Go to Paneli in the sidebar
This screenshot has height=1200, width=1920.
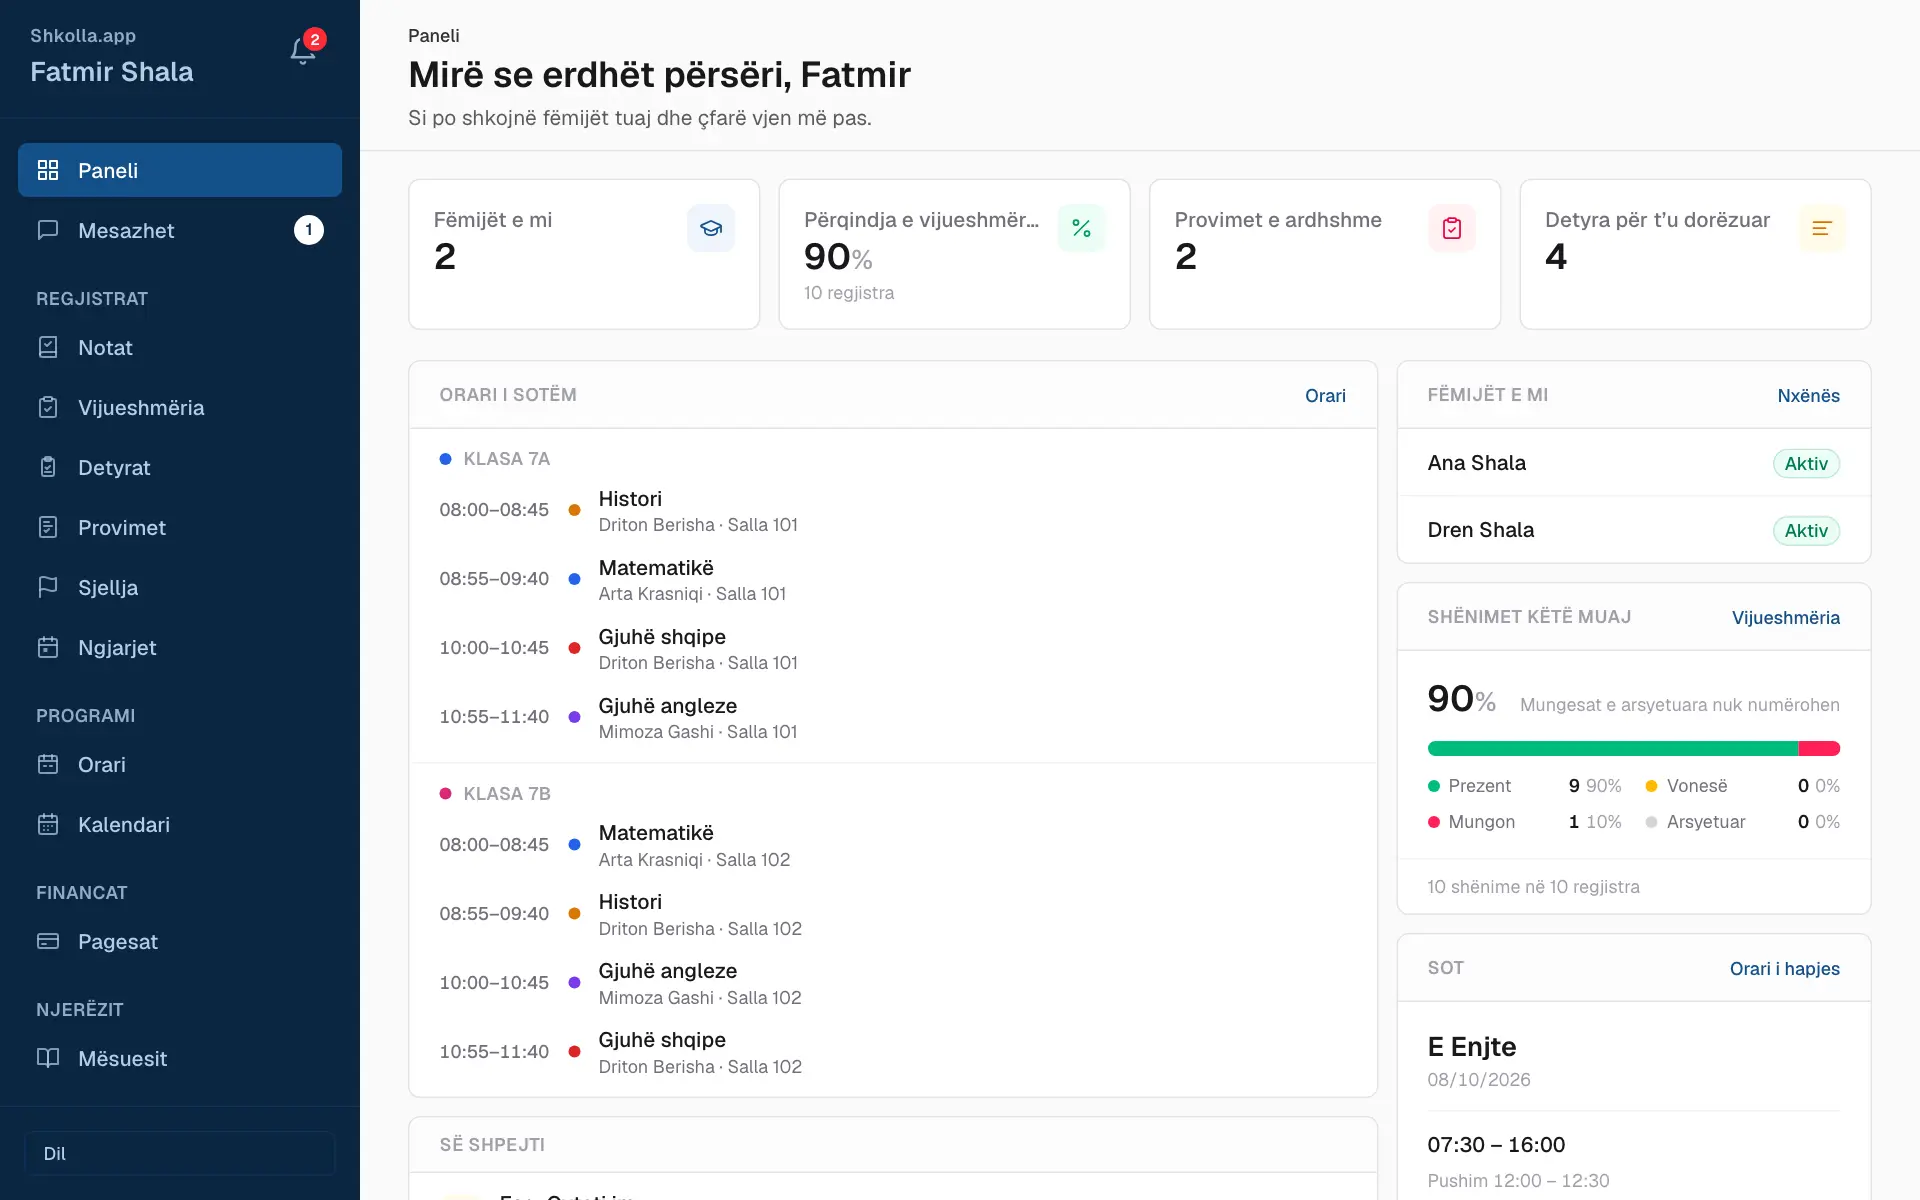pyautogui.click(x=180, y=170)
